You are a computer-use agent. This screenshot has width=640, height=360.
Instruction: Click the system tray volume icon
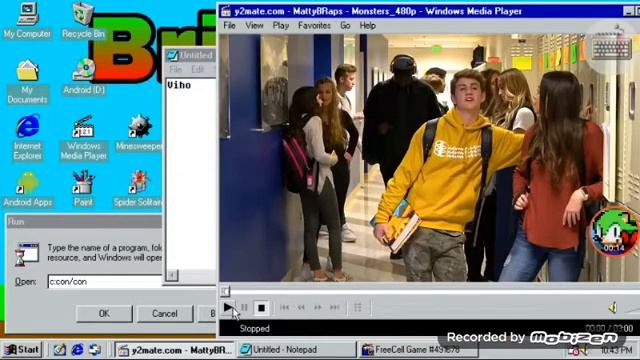[584, 351]
